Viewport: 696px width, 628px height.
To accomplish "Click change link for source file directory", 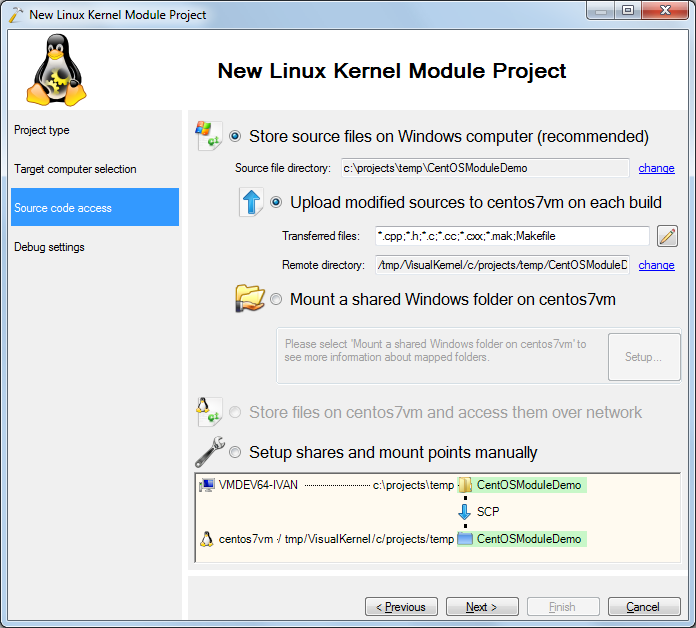I will 656,168.
